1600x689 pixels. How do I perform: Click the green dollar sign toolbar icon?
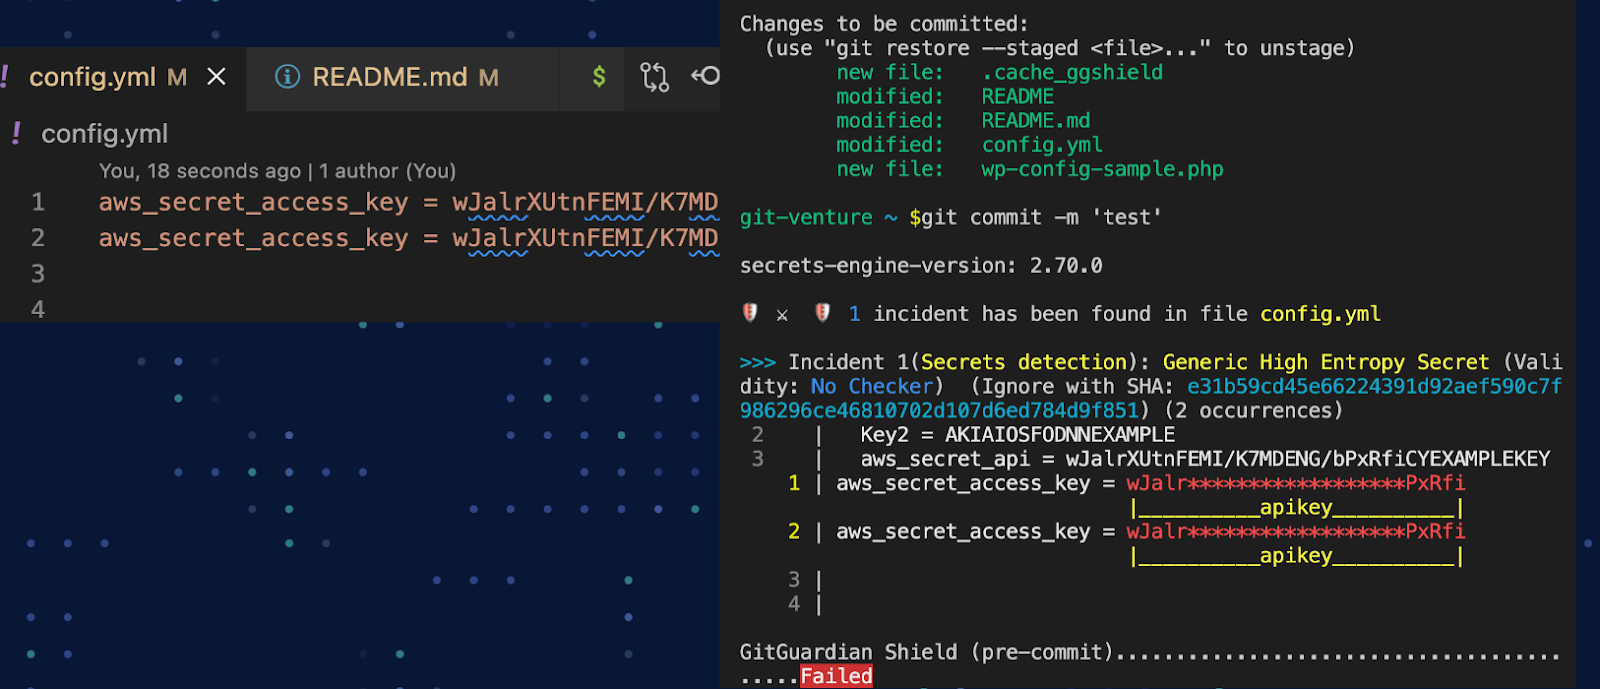599,77
